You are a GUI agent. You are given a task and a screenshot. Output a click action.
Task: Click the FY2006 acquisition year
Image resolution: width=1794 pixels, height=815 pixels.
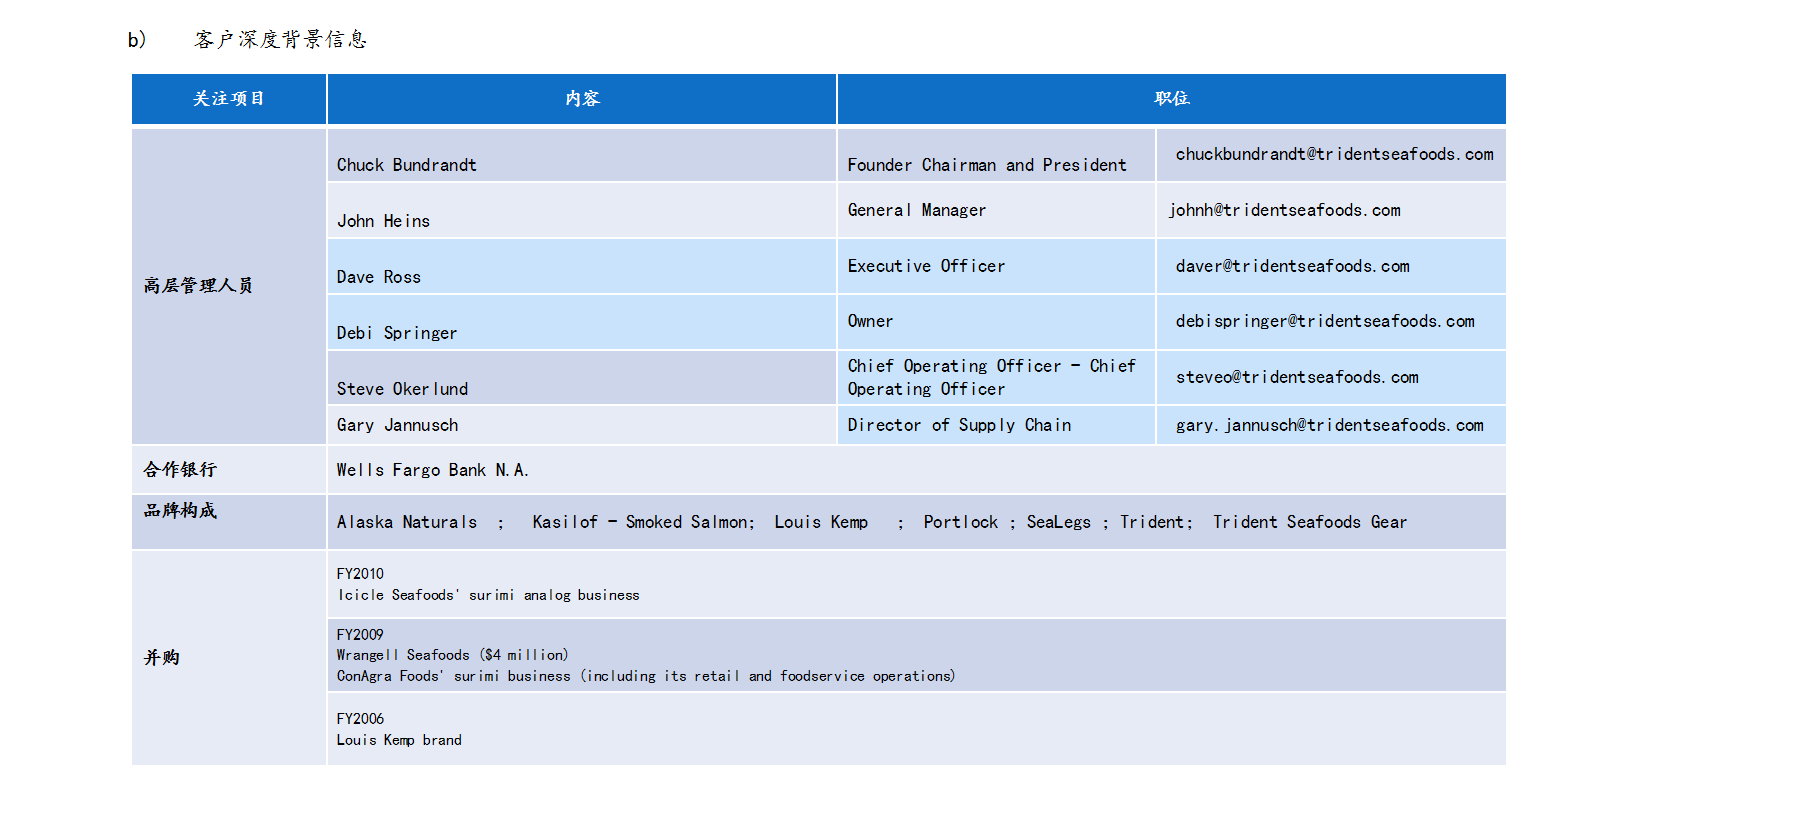[x=360, y=719]
